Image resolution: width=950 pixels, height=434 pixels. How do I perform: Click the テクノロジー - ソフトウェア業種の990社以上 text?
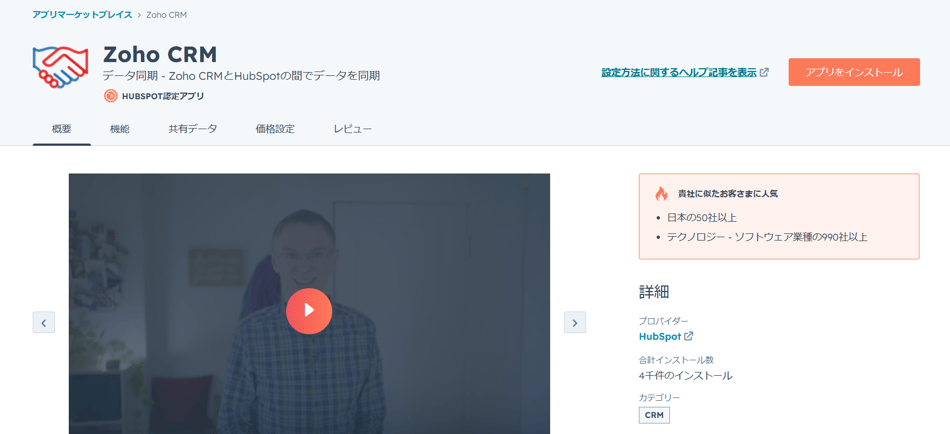(767, 237)
